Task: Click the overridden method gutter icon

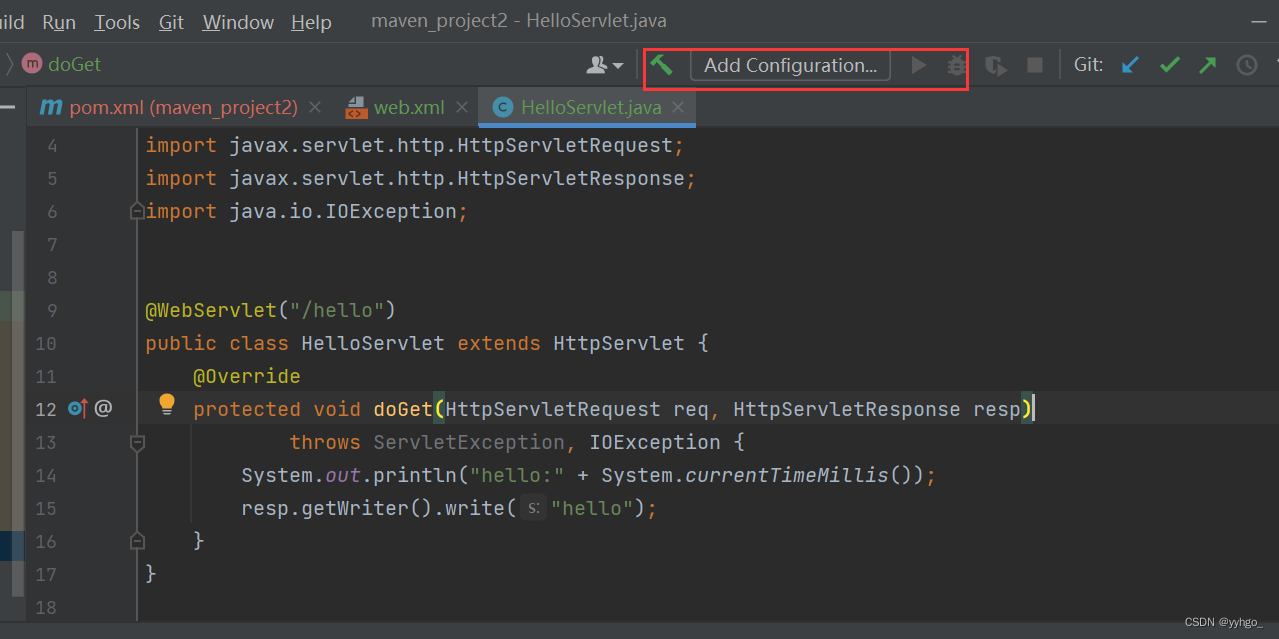Action: [x=77, y=408]
